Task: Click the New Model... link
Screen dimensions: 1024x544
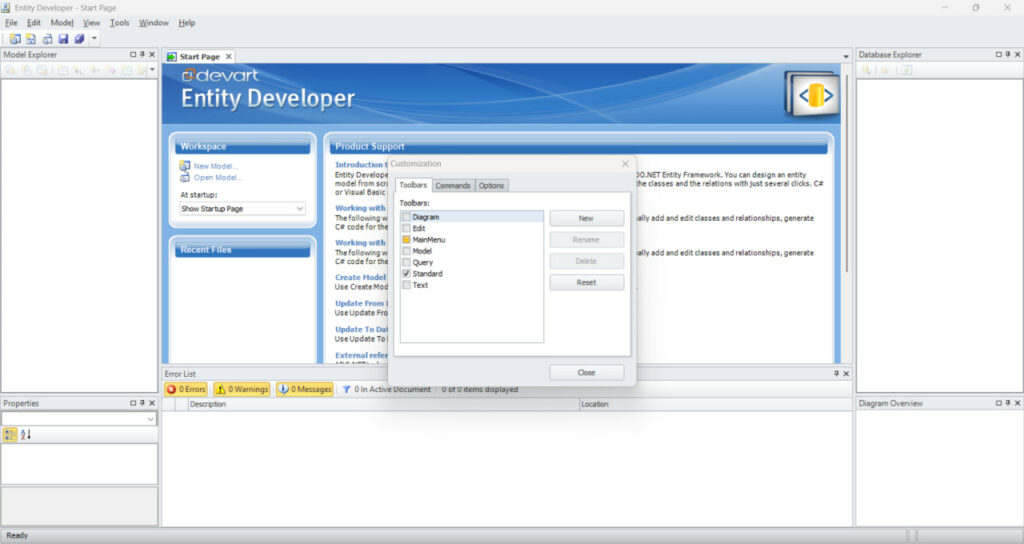Action: (216, 166)
